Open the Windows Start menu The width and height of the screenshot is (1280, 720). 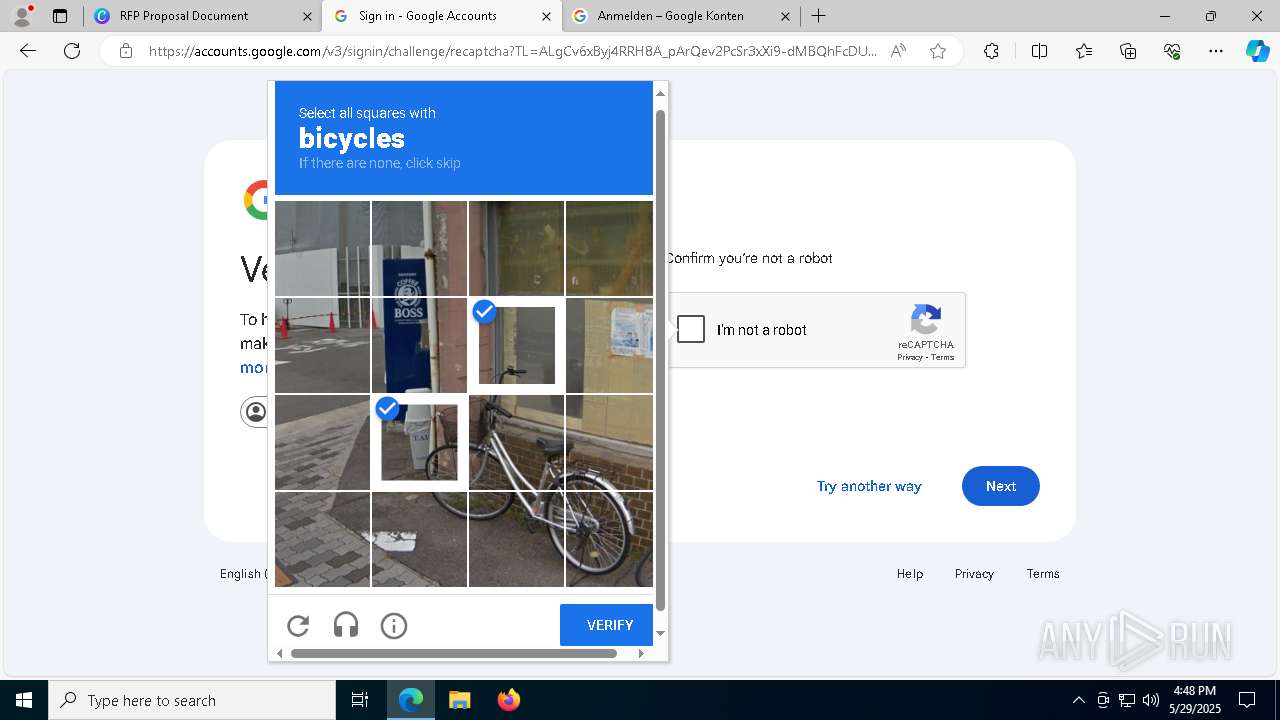pos(24,700)
